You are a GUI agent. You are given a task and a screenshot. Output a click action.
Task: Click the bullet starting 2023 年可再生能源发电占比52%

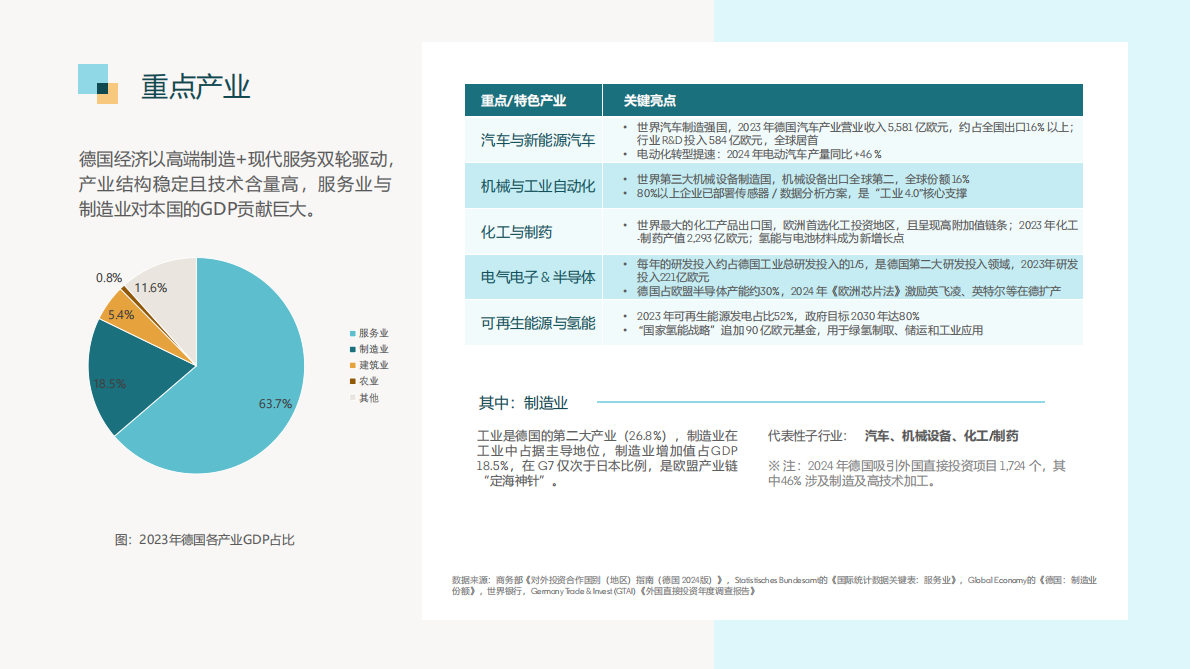coord(778,316)
